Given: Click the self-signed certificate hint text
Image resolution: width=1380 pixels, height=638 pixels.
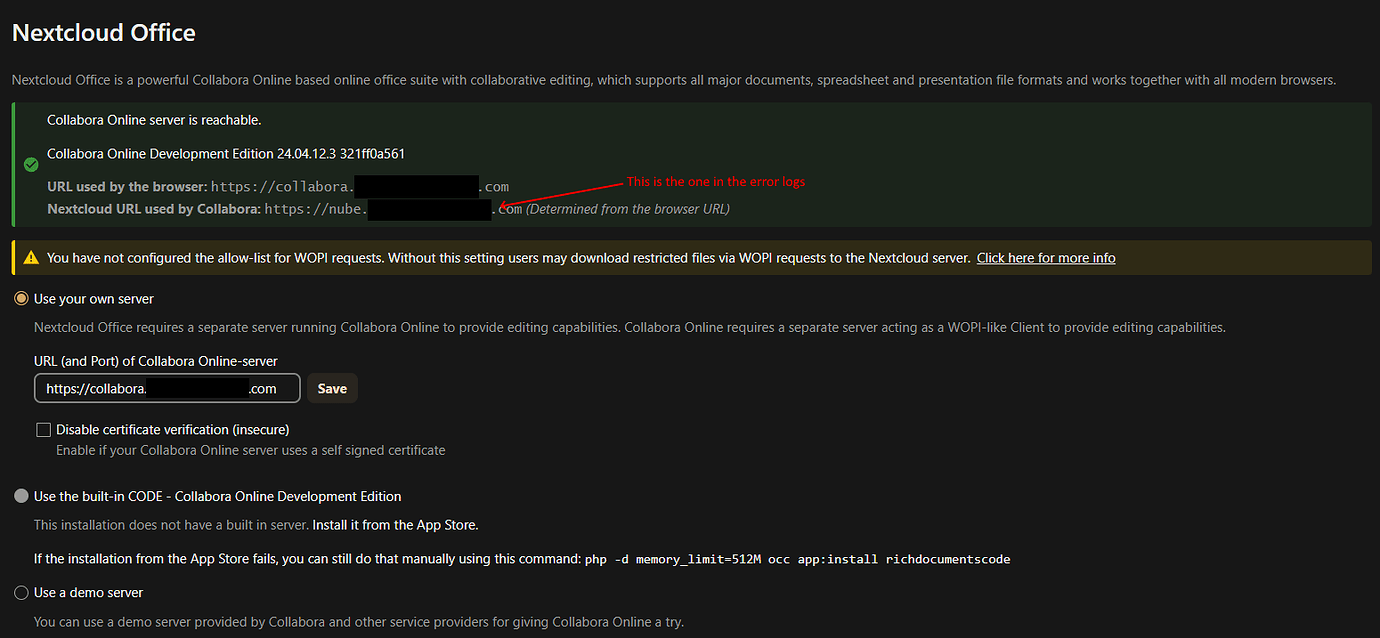Looking at the screenshot, I should [250, 450].
